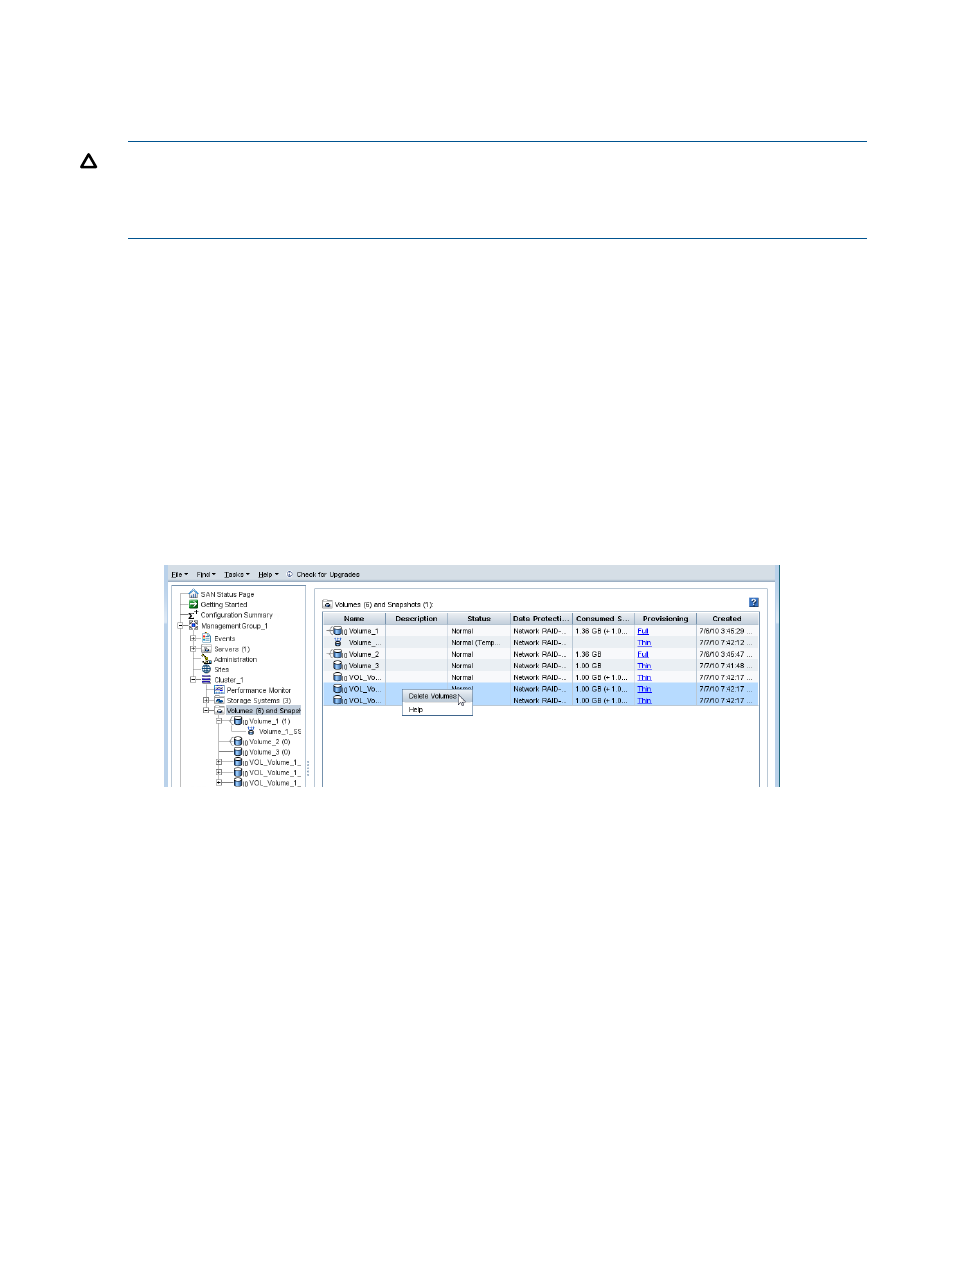Click the Volumes and Snapshots tree icon
This screenshot has height=1270, width=954.
[219, 711]
